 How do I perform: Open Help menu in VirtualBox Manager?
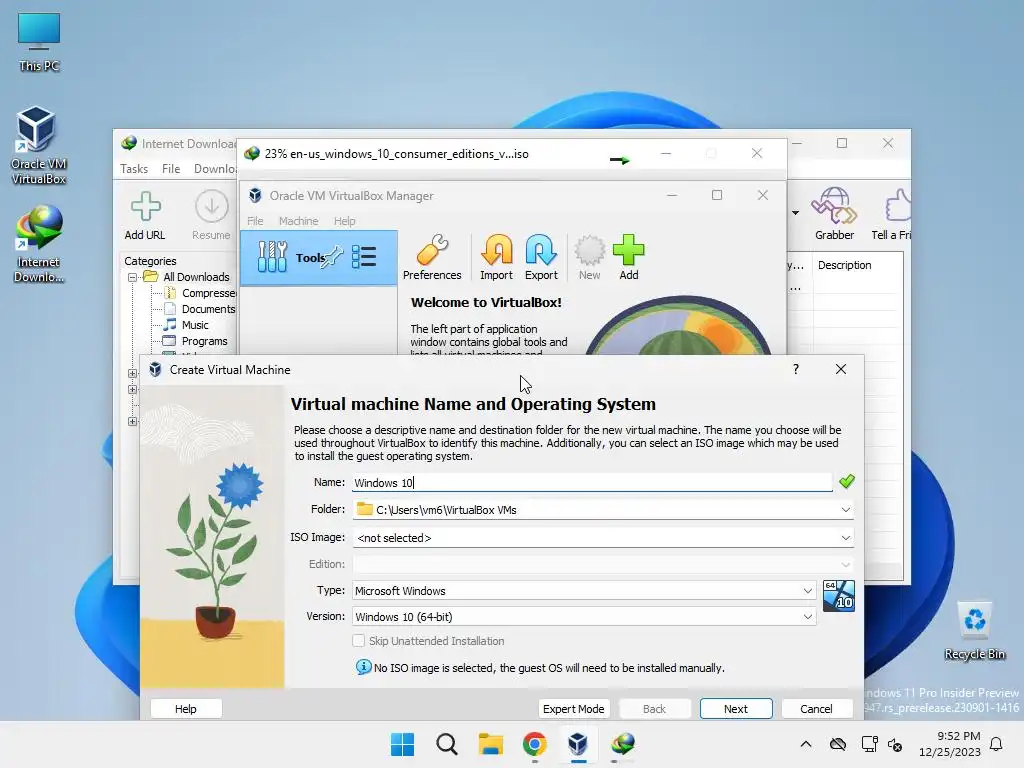pyautogui.click(x=344, y=221)
